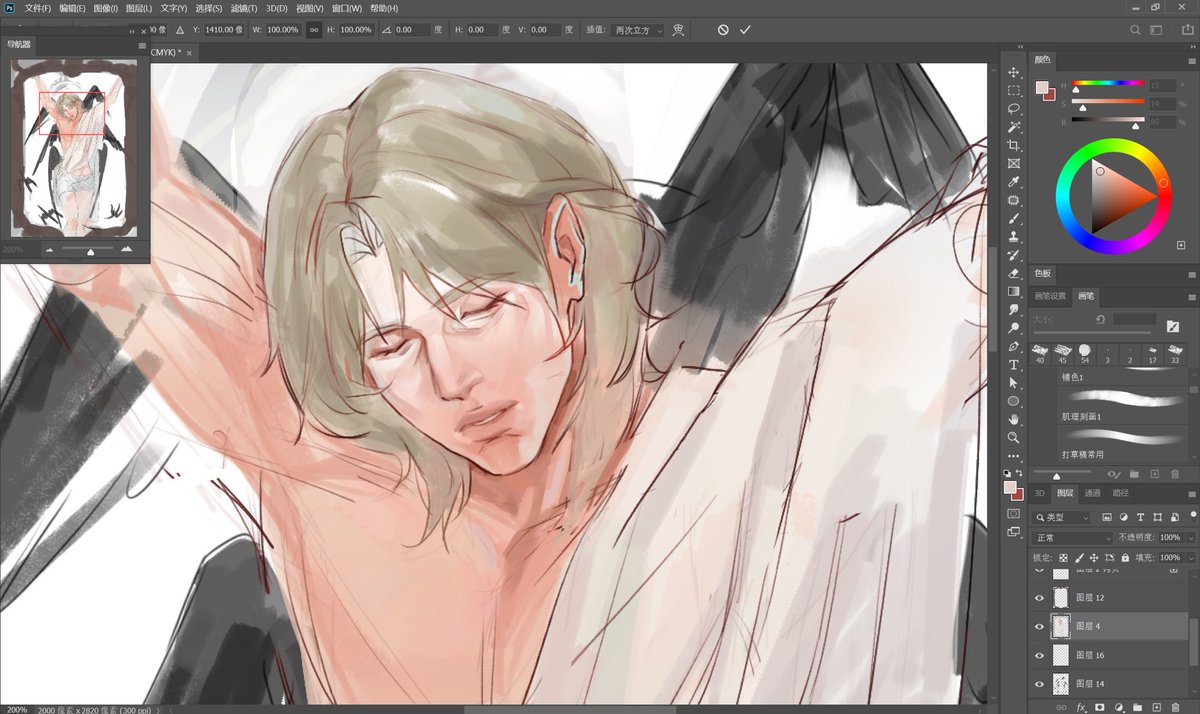Select the Path Selection tool
The height and width of the screenshot is (714, 1200).
click(1013, 383)
